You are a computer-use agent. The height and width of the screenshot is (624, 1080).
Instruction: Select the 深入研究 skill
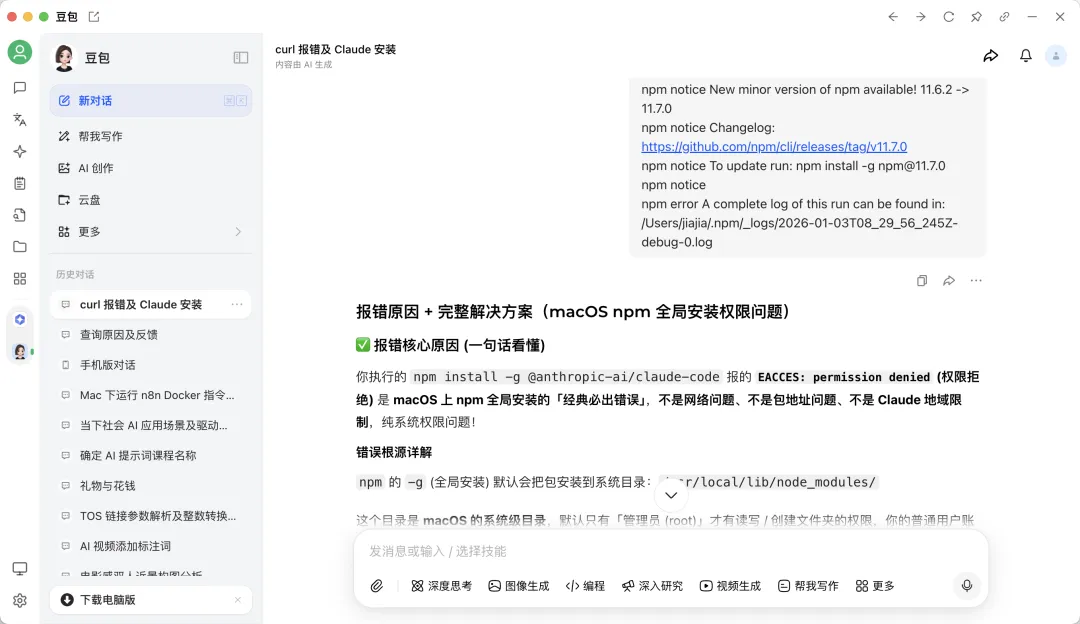pos(652,586)
